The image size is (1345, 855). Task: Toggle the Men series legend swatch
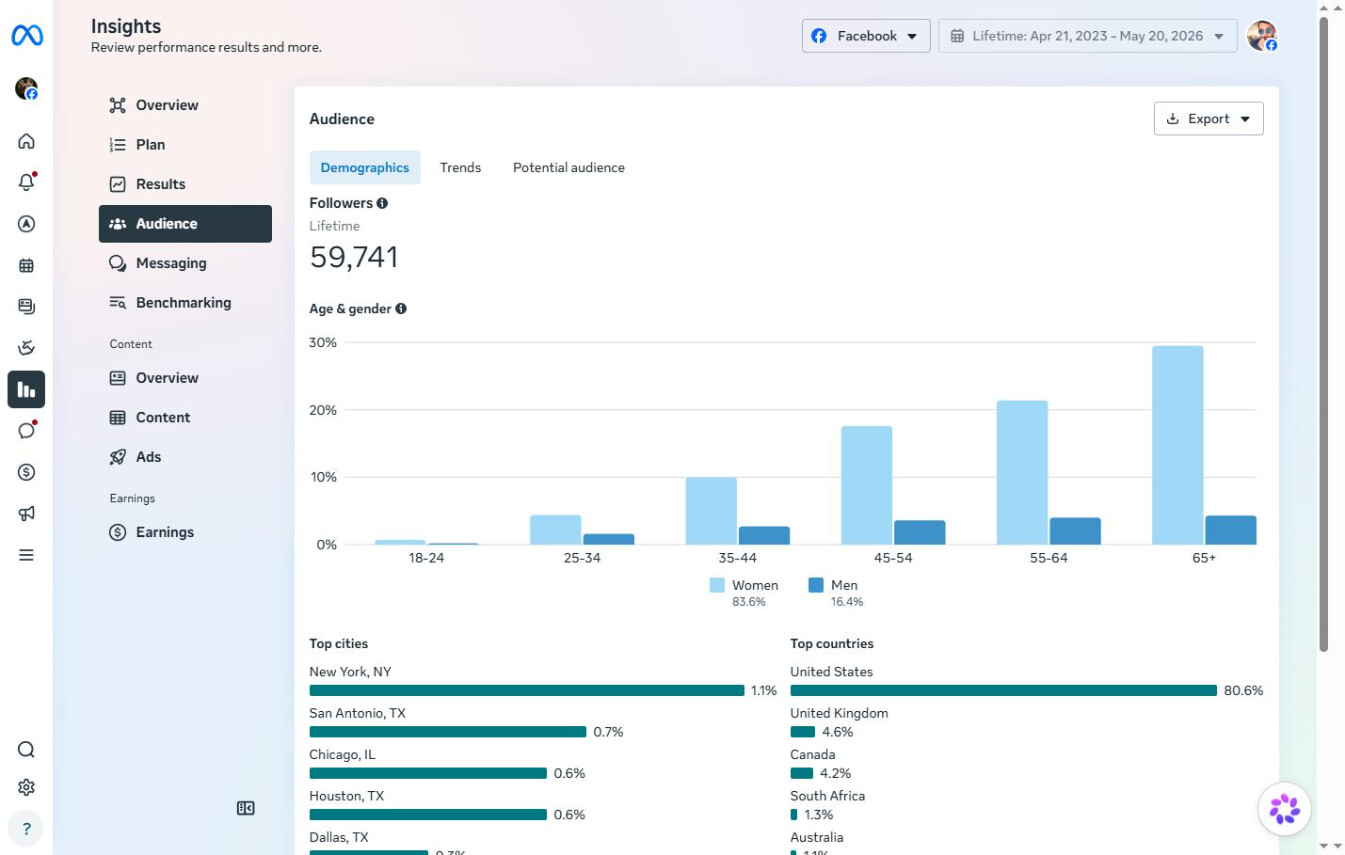[x=816, y=585]
